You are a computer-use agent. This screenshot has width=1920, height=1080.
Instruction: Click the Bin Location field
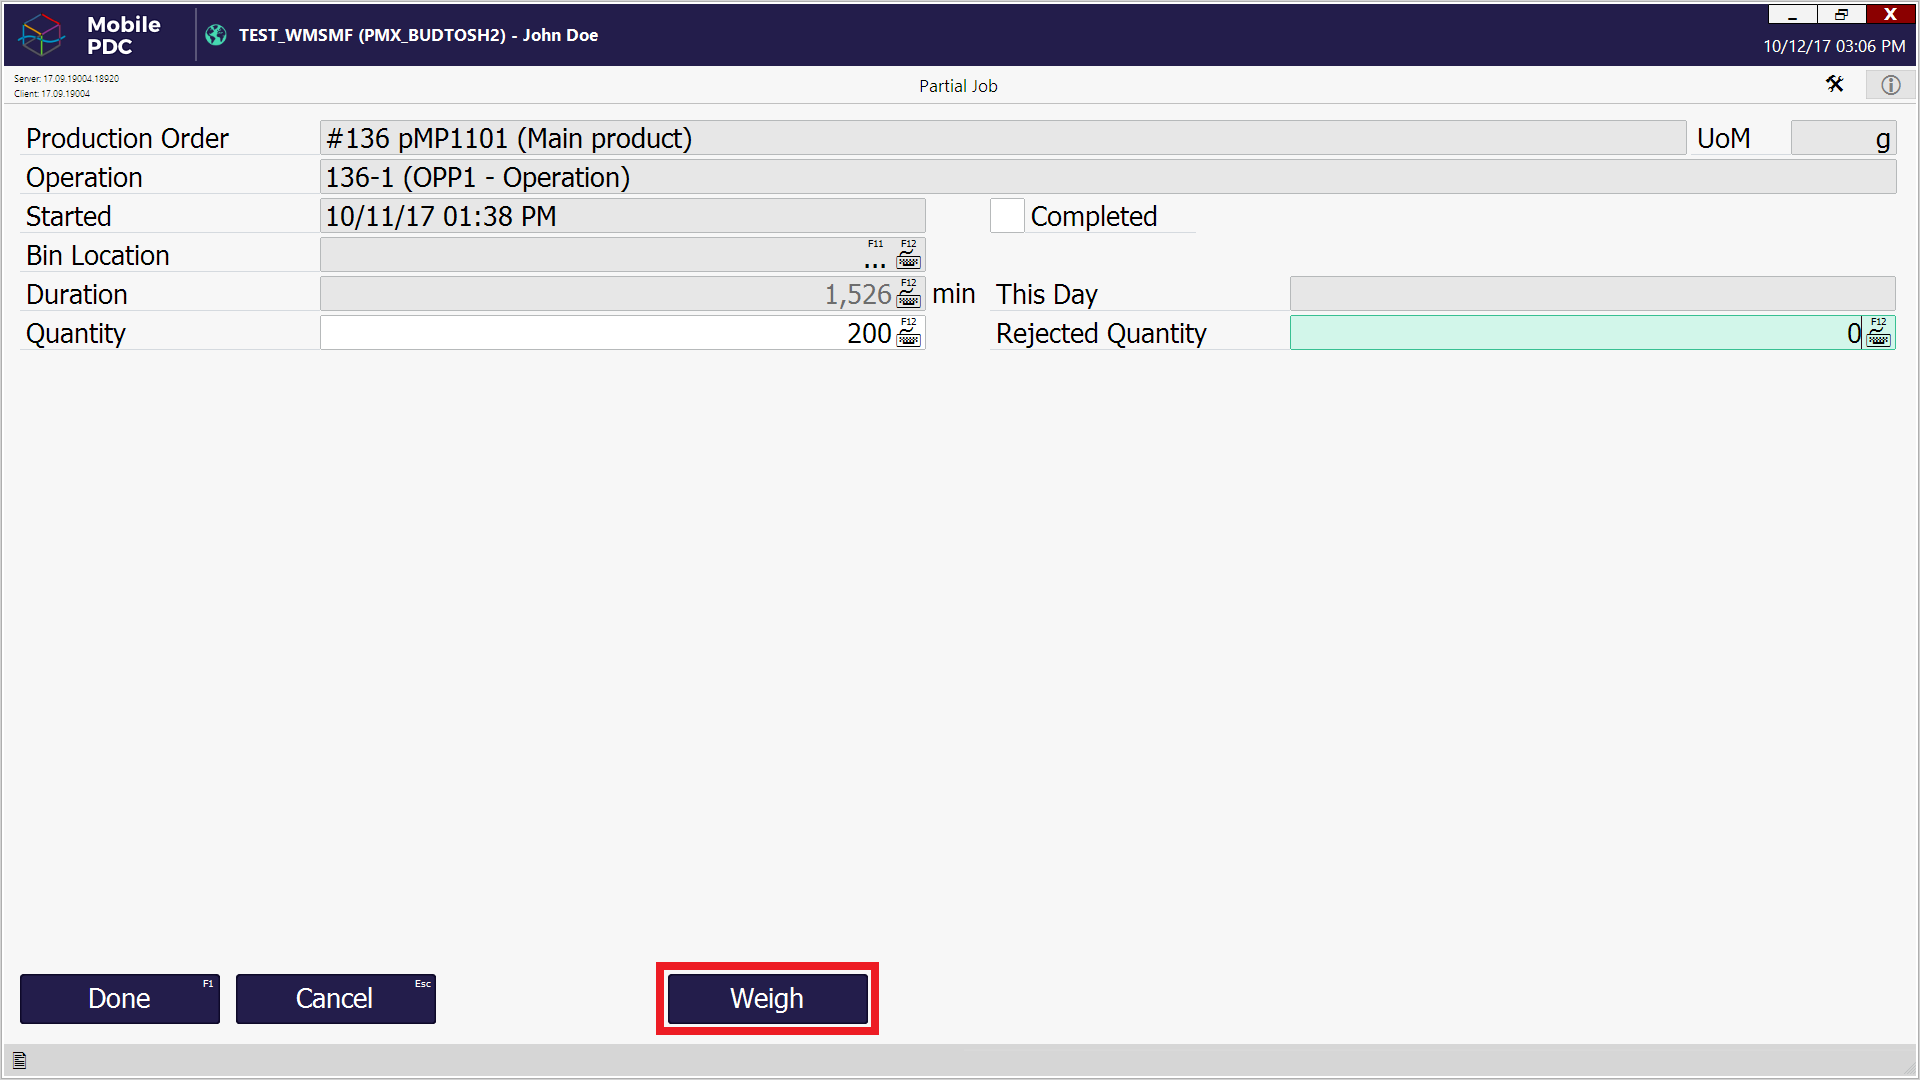pos(590,256)
